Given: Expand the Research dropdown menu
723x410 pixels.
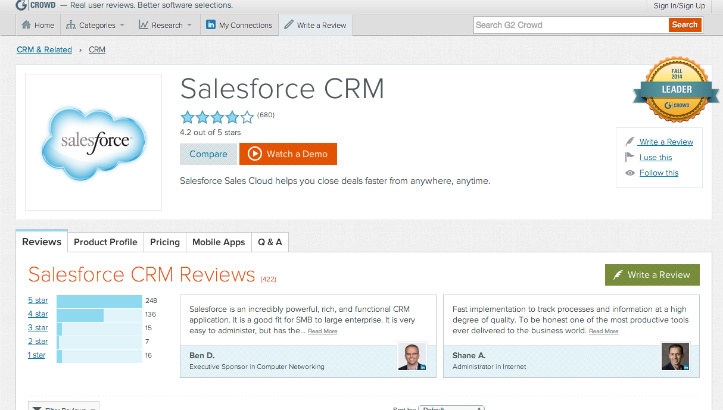Looking at the screenshot, I should click(165, 25).
